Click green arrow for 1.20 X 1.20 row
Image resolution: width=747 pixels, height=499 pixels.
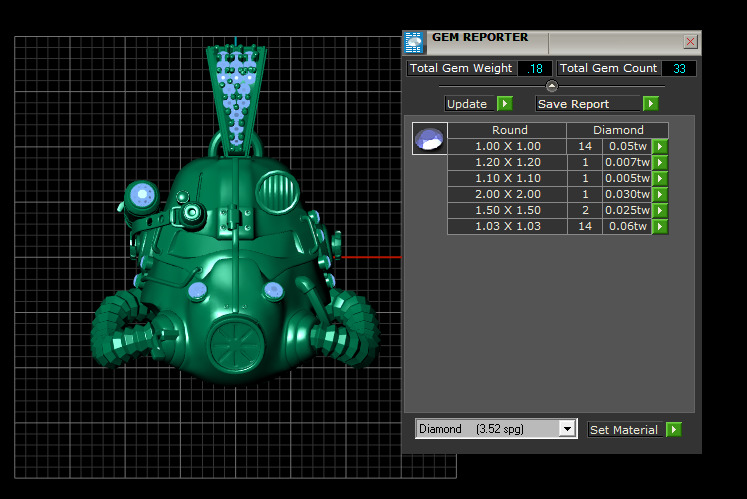[x=660, y=163]
